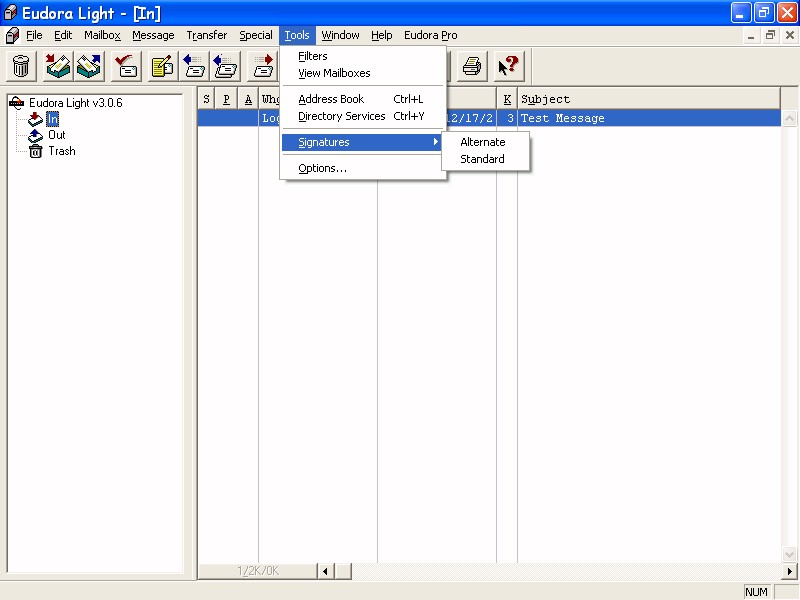Expand the Signatures submenu entry
Screen dimensions: 800x600
pos(364,142)
